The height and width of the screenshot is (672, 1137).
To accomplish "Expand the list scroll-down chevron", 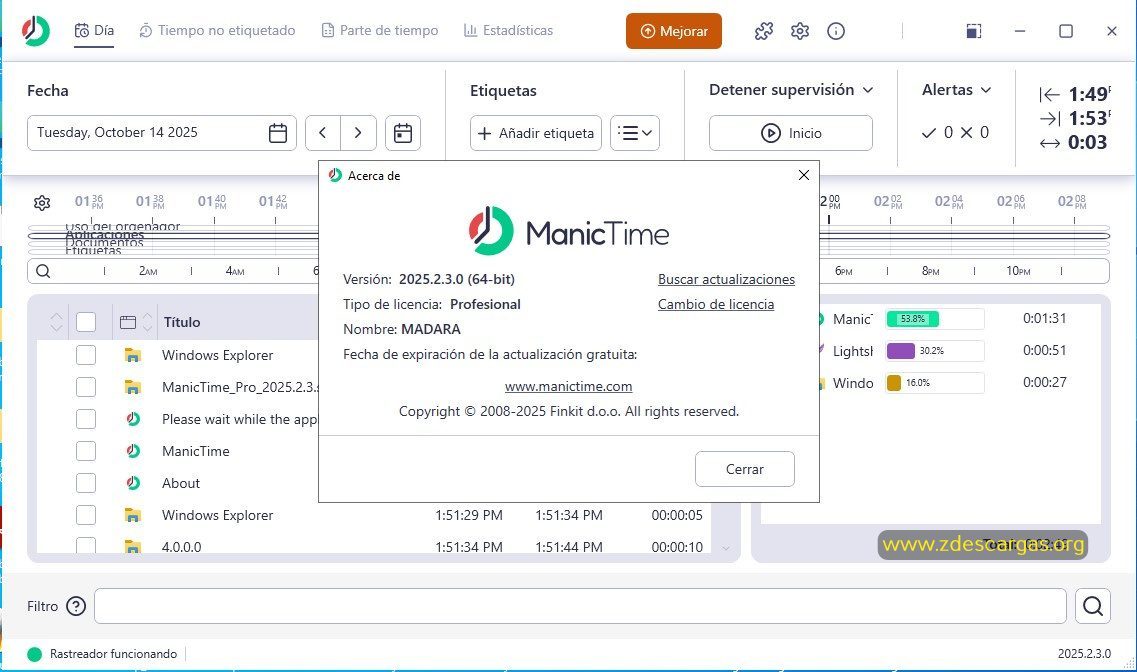I will (726, 548).
